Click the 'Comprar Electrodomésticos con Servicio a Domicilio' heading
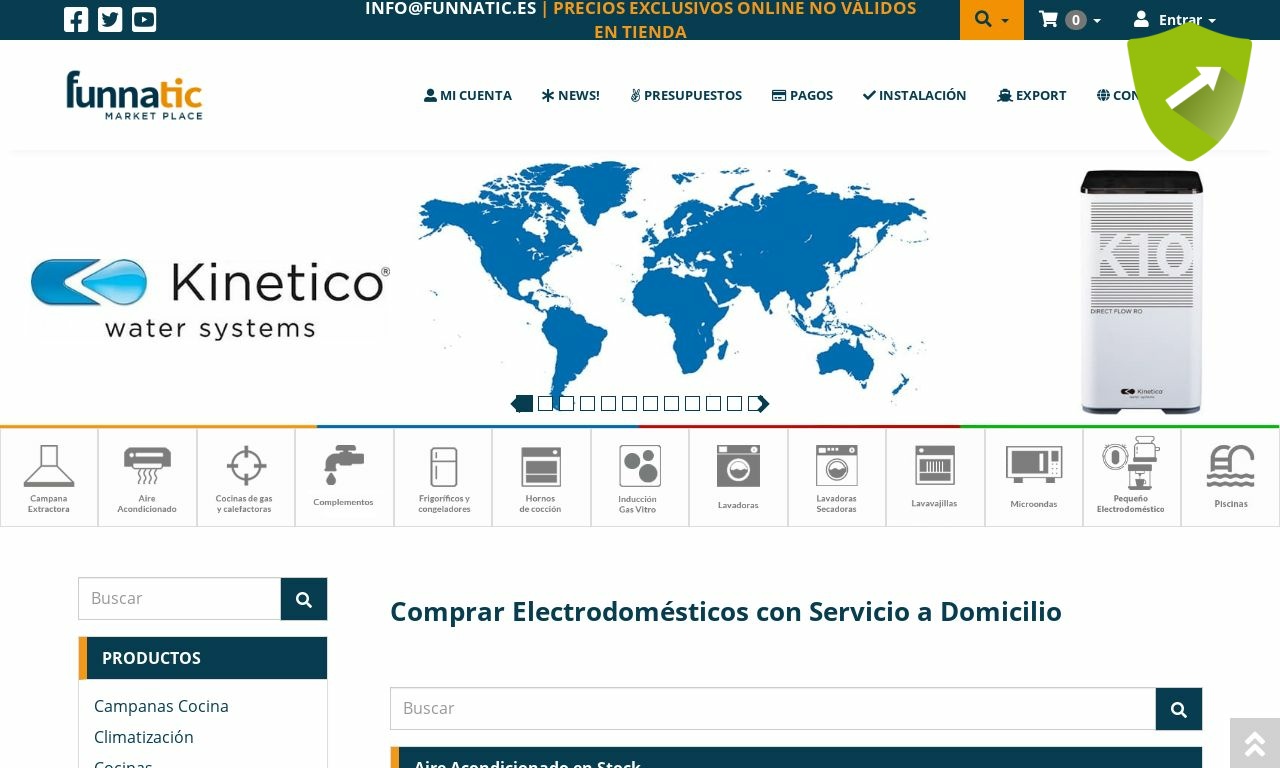1280x768 pixels. click(726, 611)
